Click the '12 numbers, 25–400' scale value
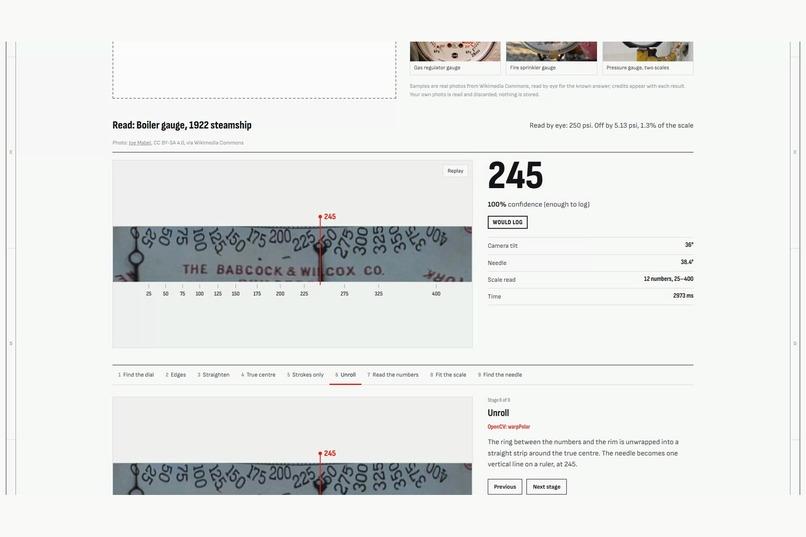Screen dimensions: 806x537 click(x=668, y=279)
